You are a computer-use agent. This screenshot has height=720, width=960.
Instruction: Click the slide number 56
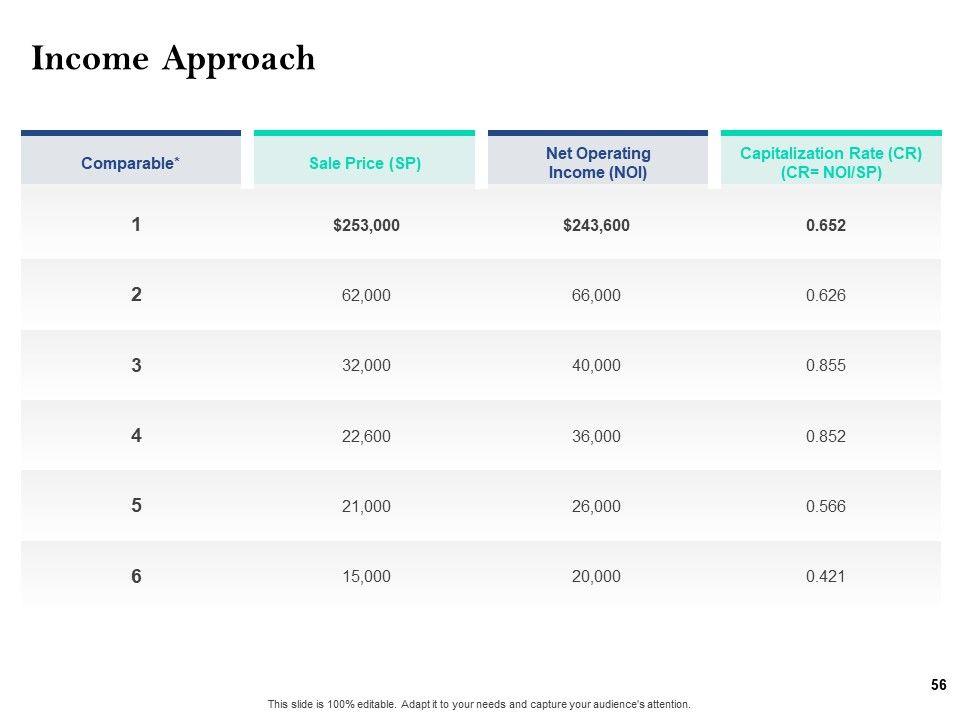(x=938, y=685)
